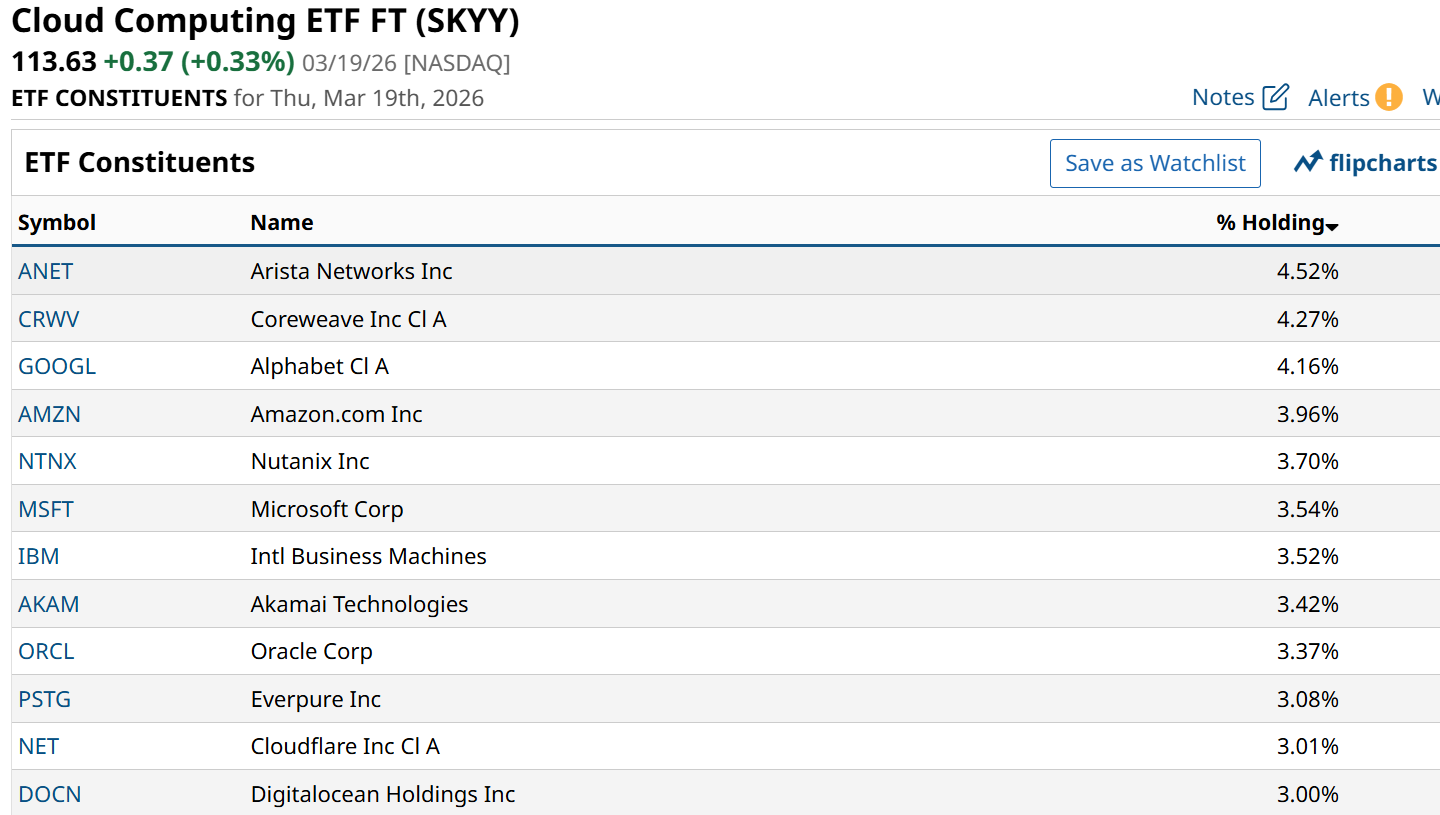Click the PSTG symbol link

point(45,699)
